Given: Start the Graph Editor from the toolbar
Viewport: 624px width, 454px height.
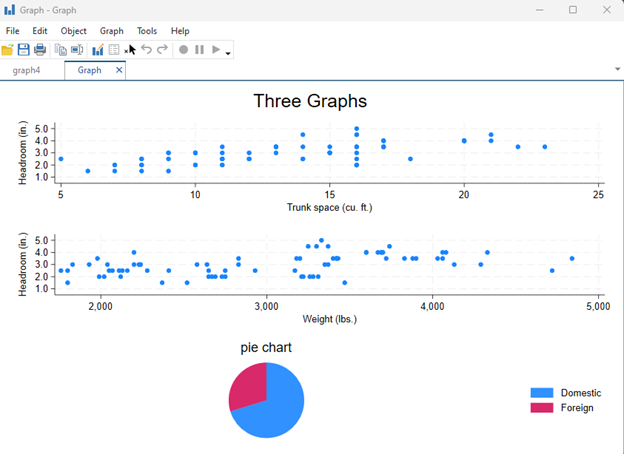Looking at the screenshot, I should tap(98, 50).
